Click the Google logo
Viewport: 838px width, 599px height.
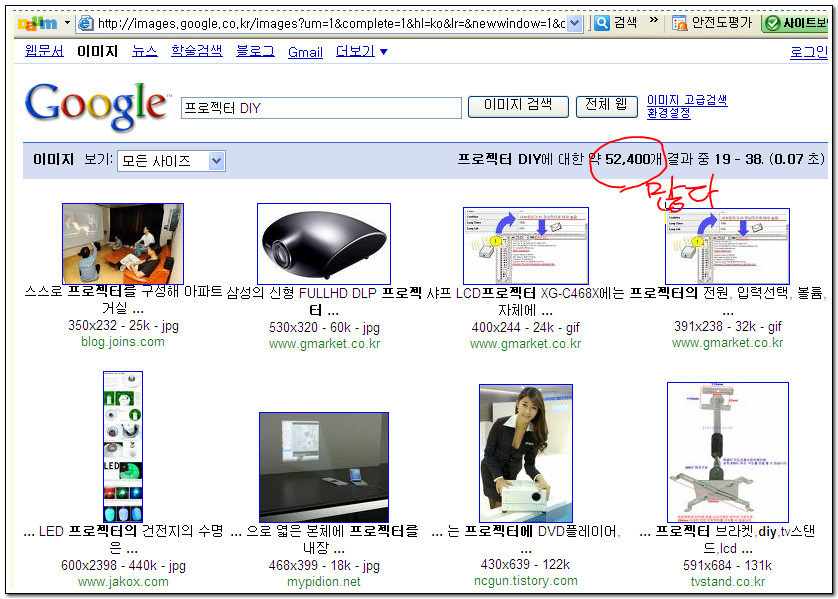pyautogui.click(x=96, y=106)
